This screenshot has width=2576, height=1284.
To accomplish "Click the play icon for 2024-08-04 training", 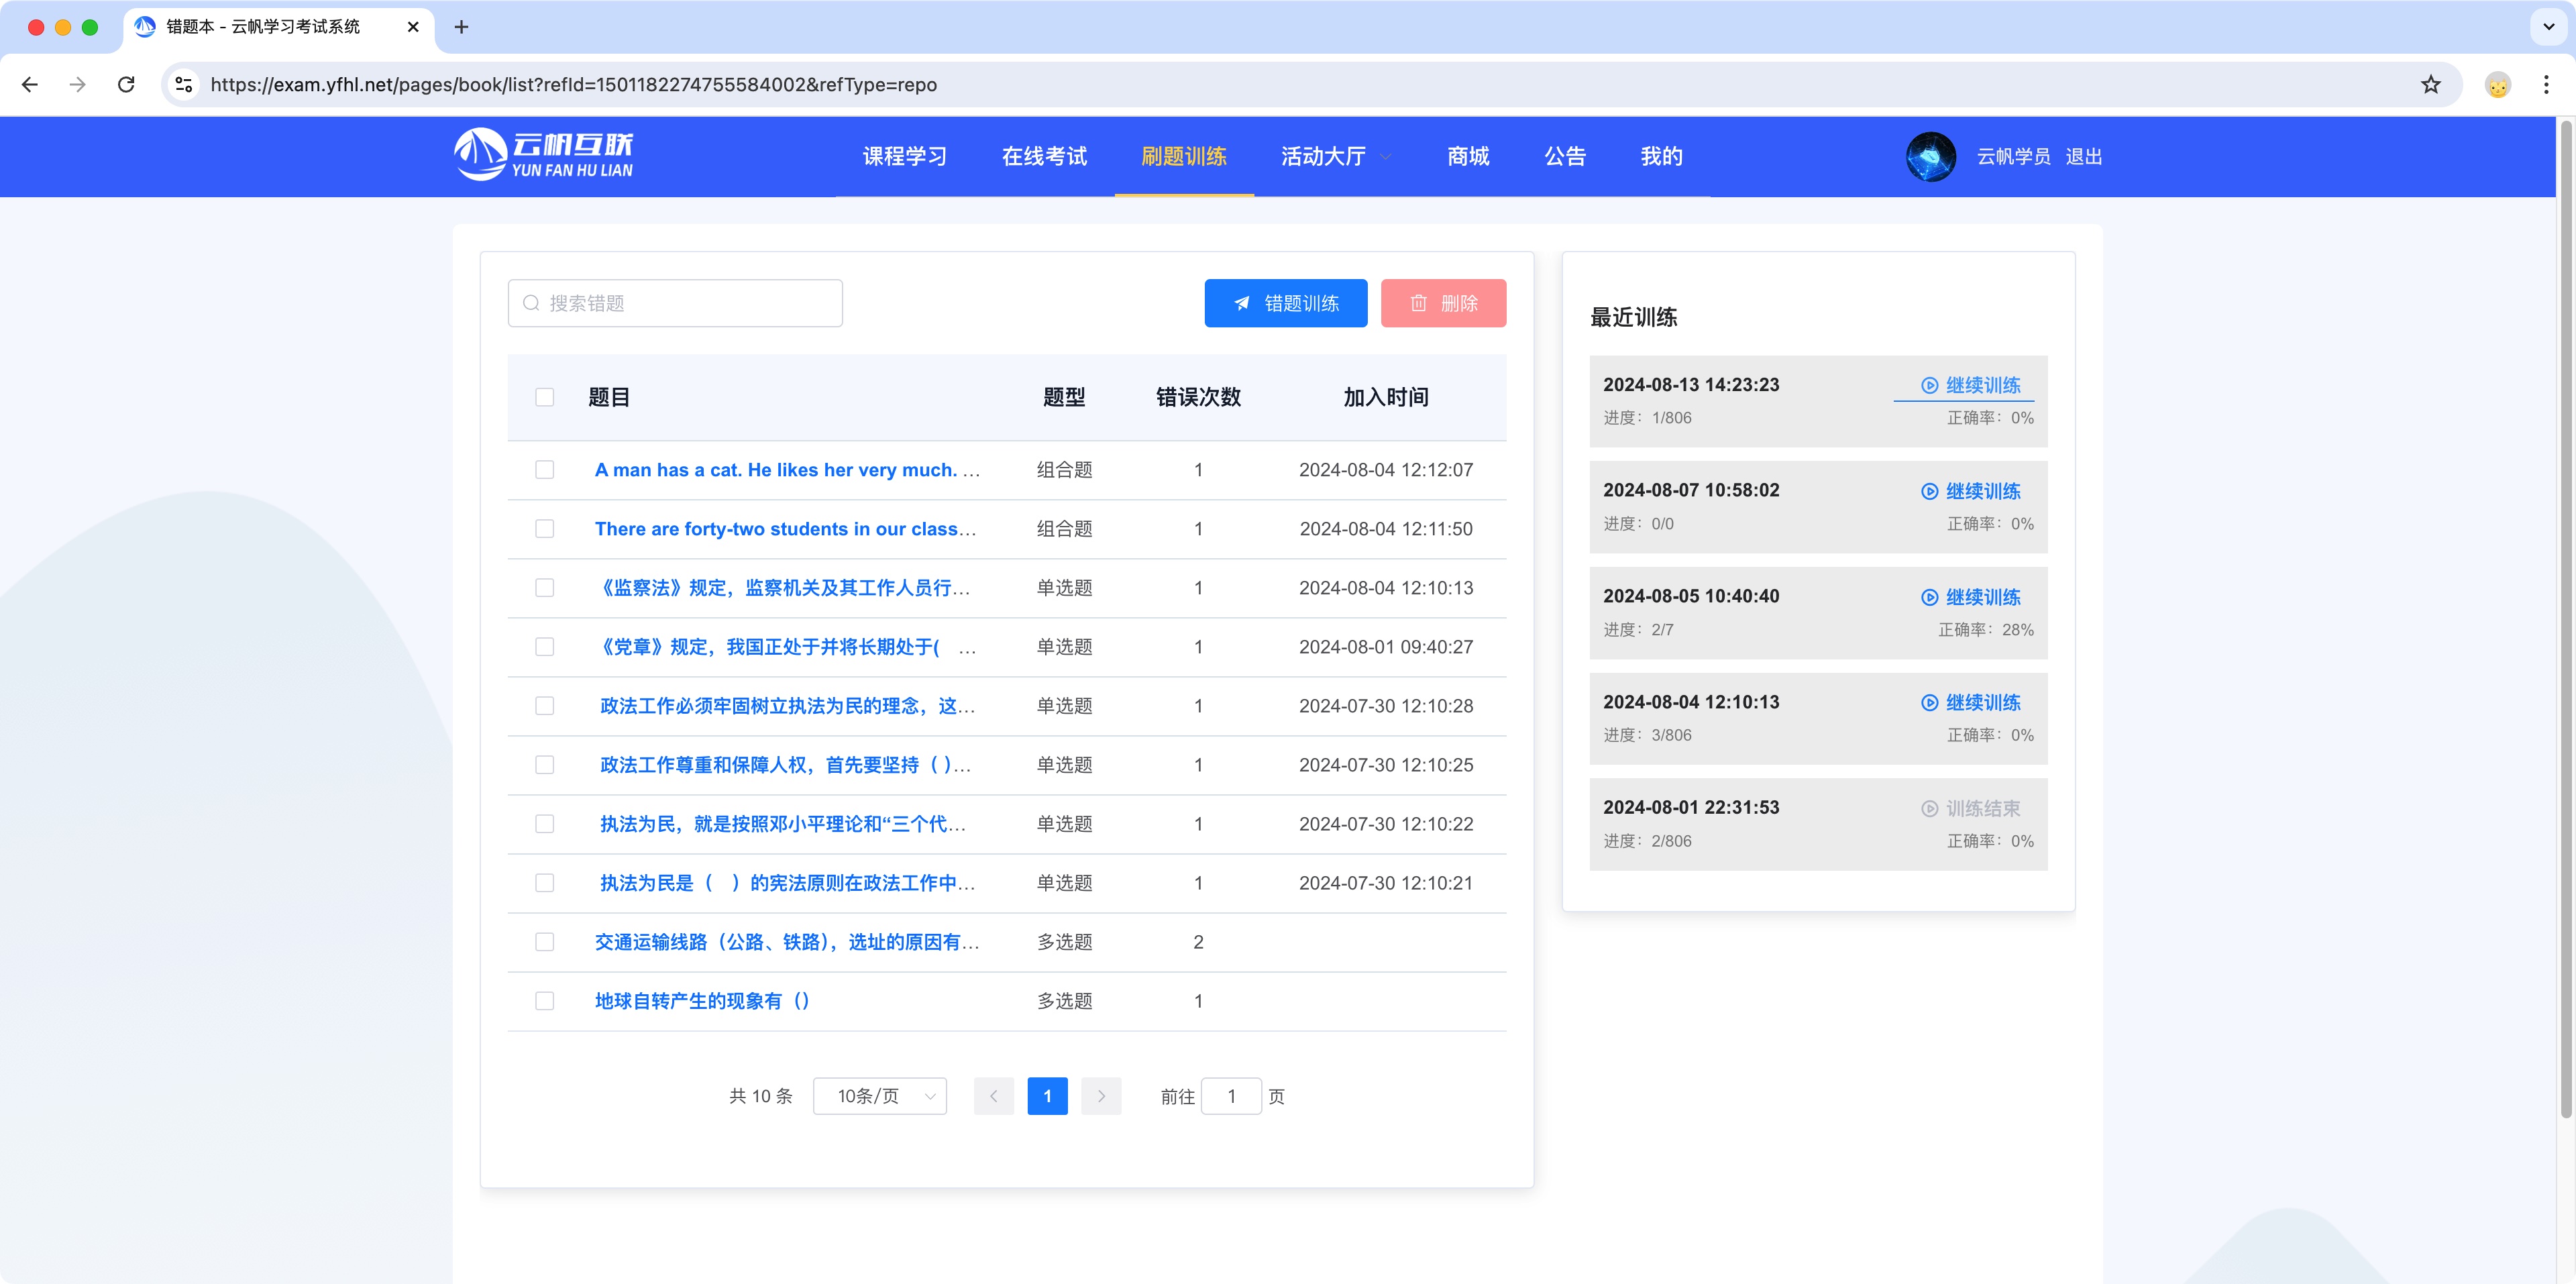I will (x=1929, y=703).
